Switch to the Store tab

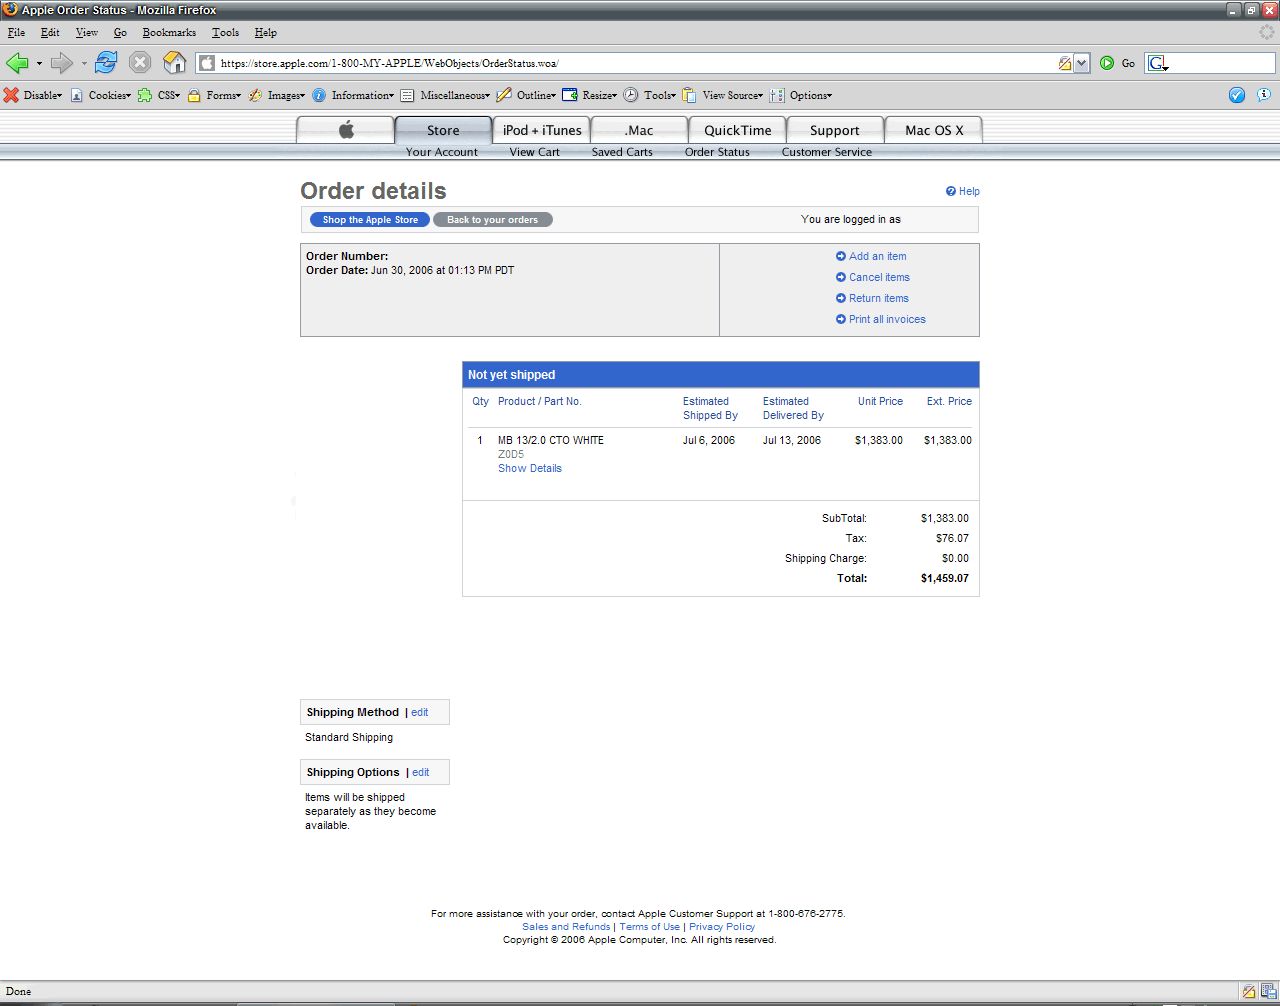(x=443, y=130)
